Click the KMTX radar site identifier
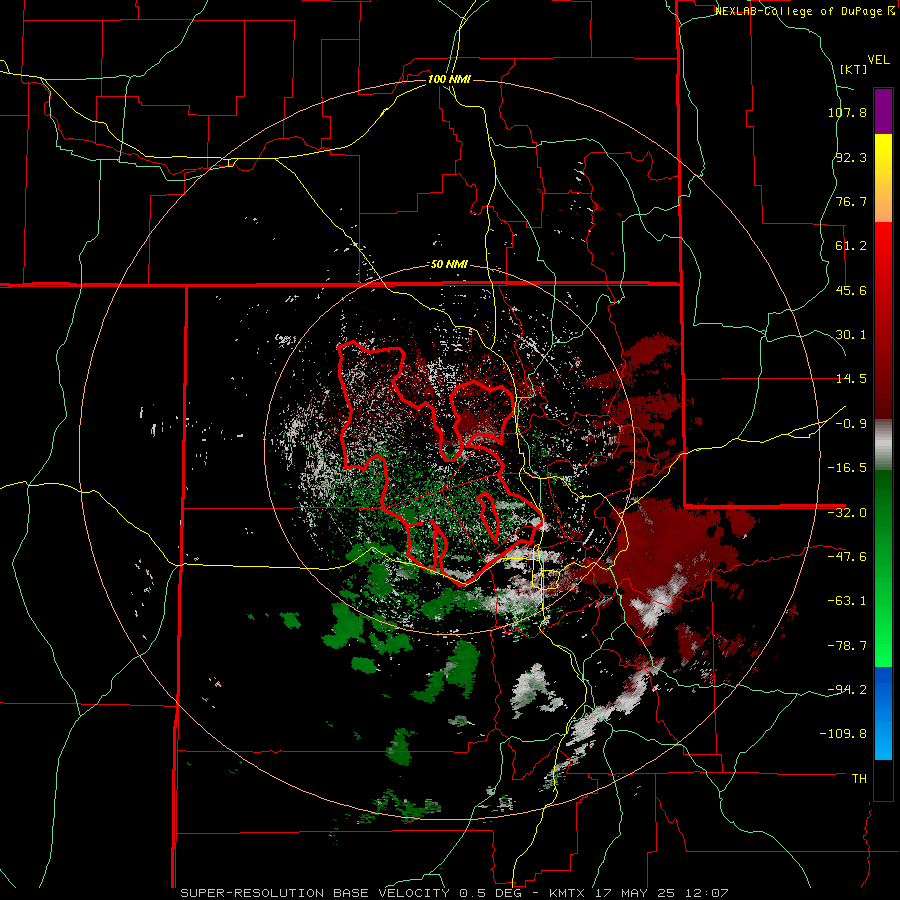900x900 pixels. pos(569,893)
